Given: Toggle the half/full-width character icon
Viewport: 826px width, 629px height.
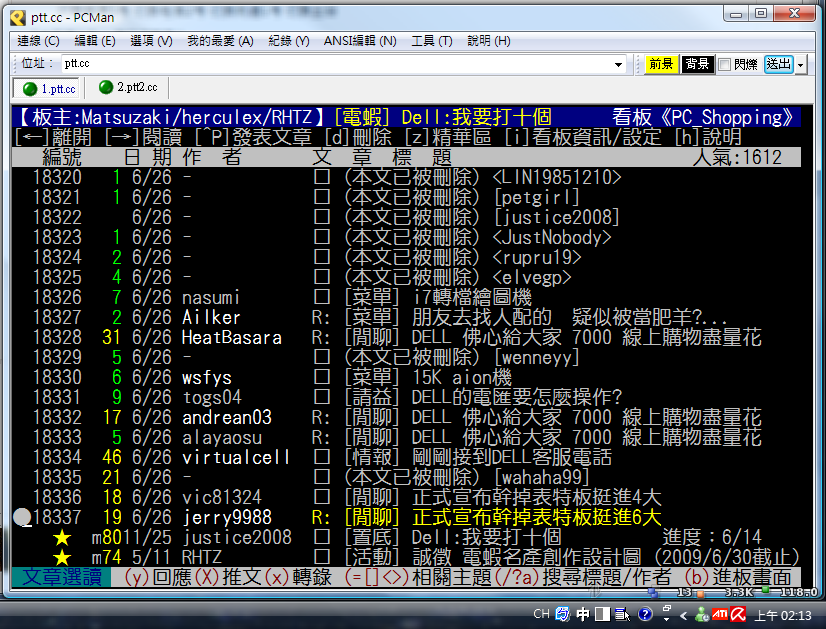Looking at the screenshot, I should click(x=602, y=614).
